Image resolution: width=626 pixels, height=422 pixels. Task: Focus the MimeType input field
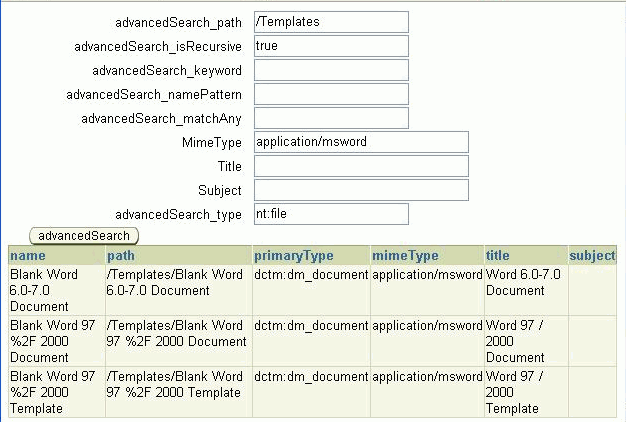[361, 142]
